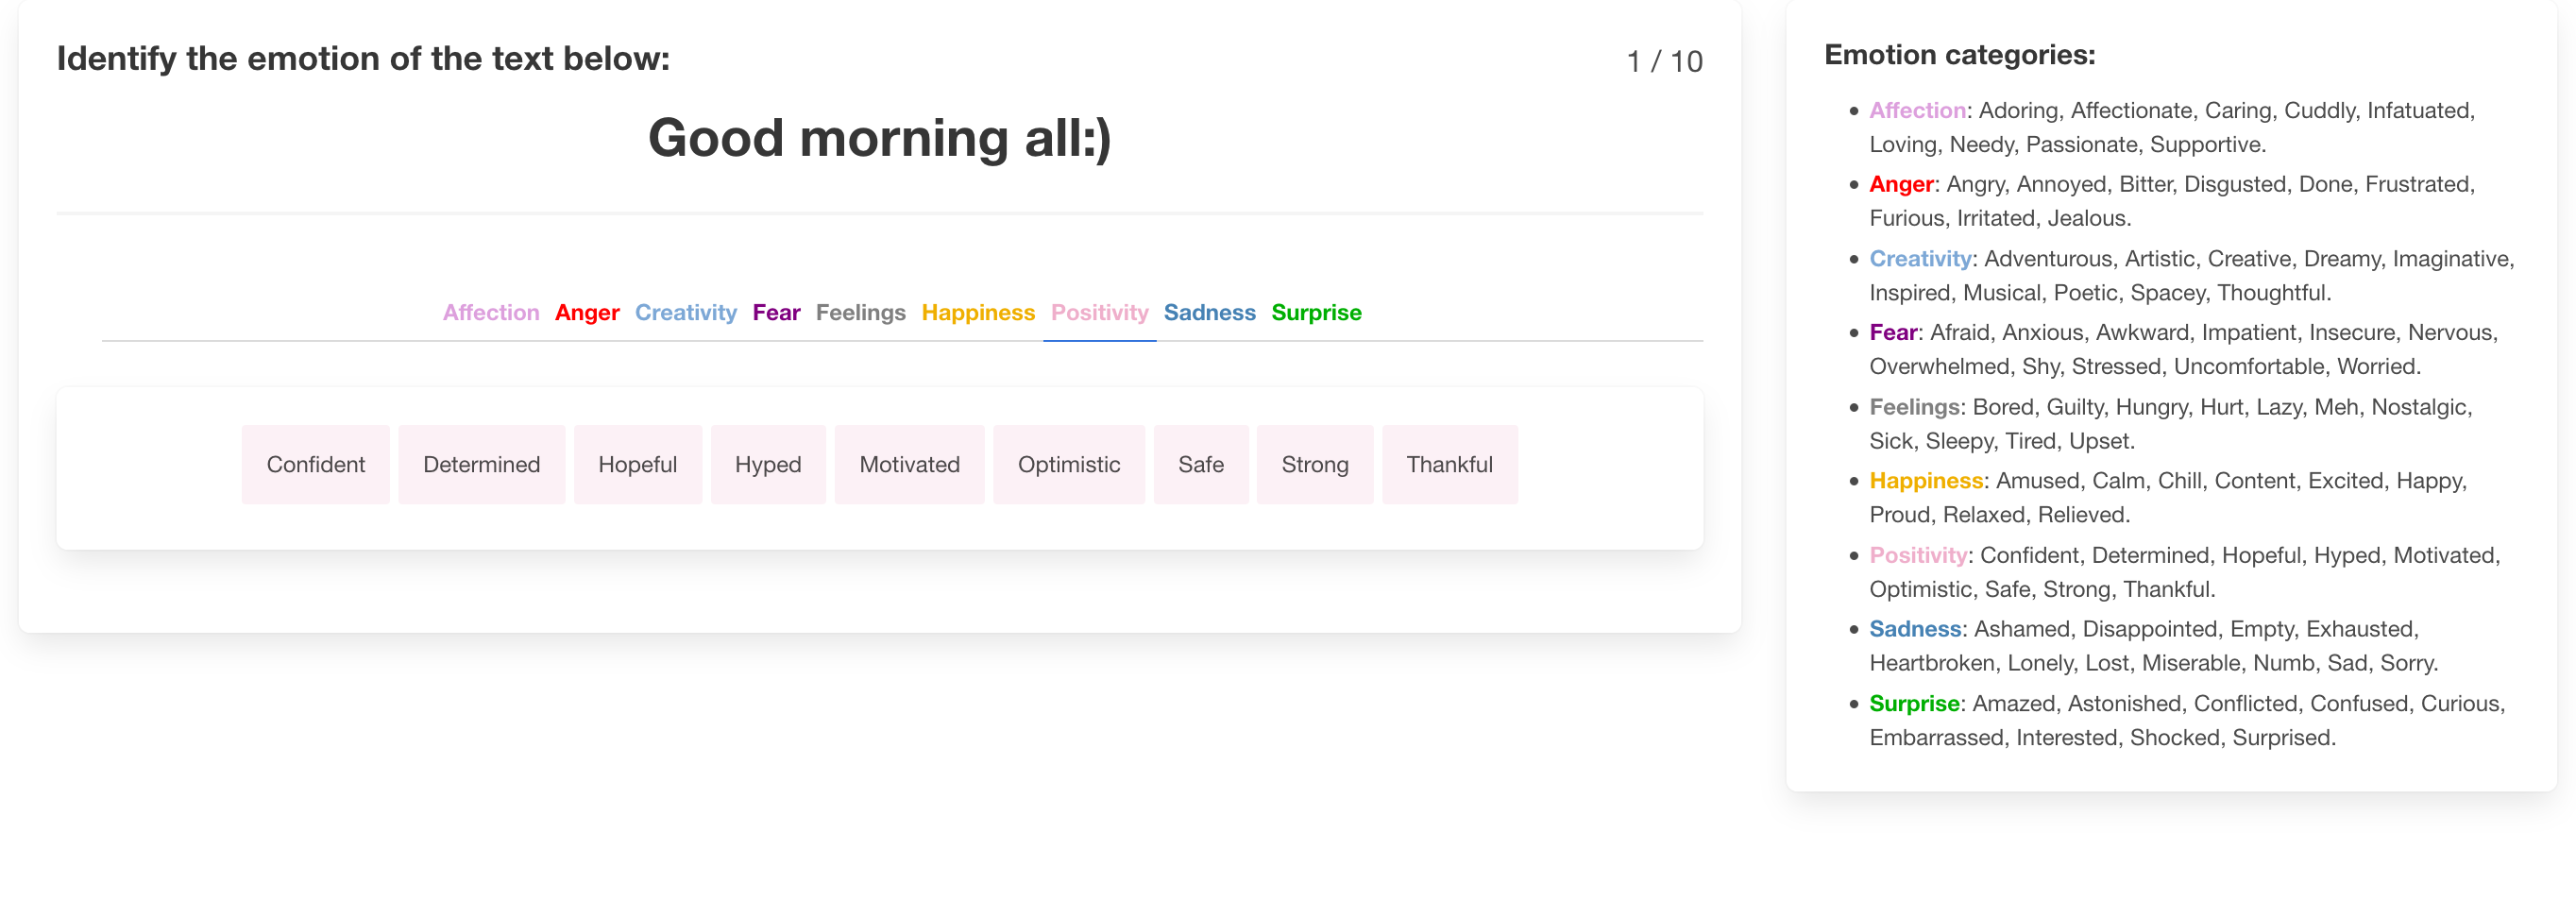
Task: Pick the Optimistic emotion
Action: [x=1068, y=465]
